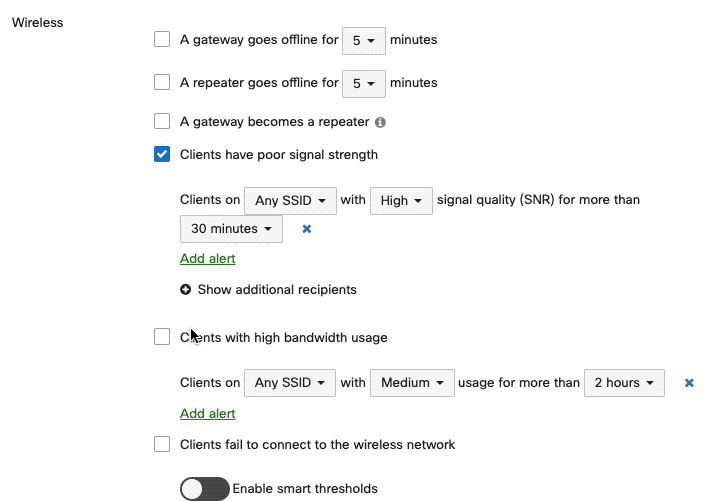This screenshot has width=712, height=501.
Task: Open 'Any SSID' dropdown for signal strength
Action: (290, 200)
